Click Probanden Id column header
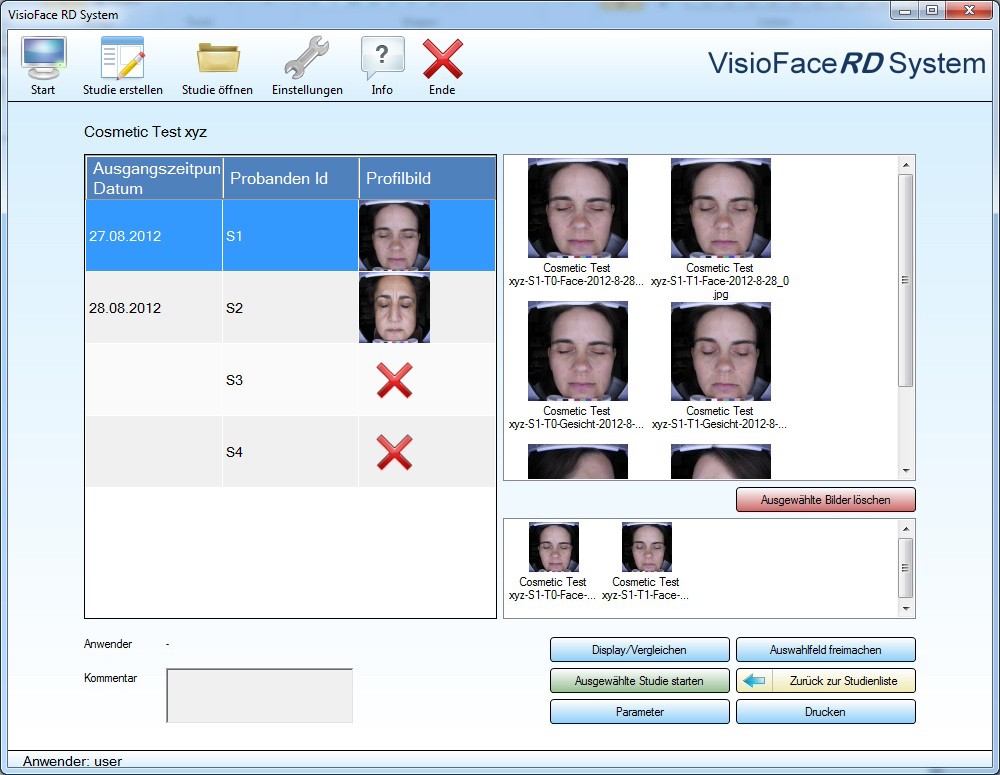Screen dimensions: 1000x775 (291, 179)
